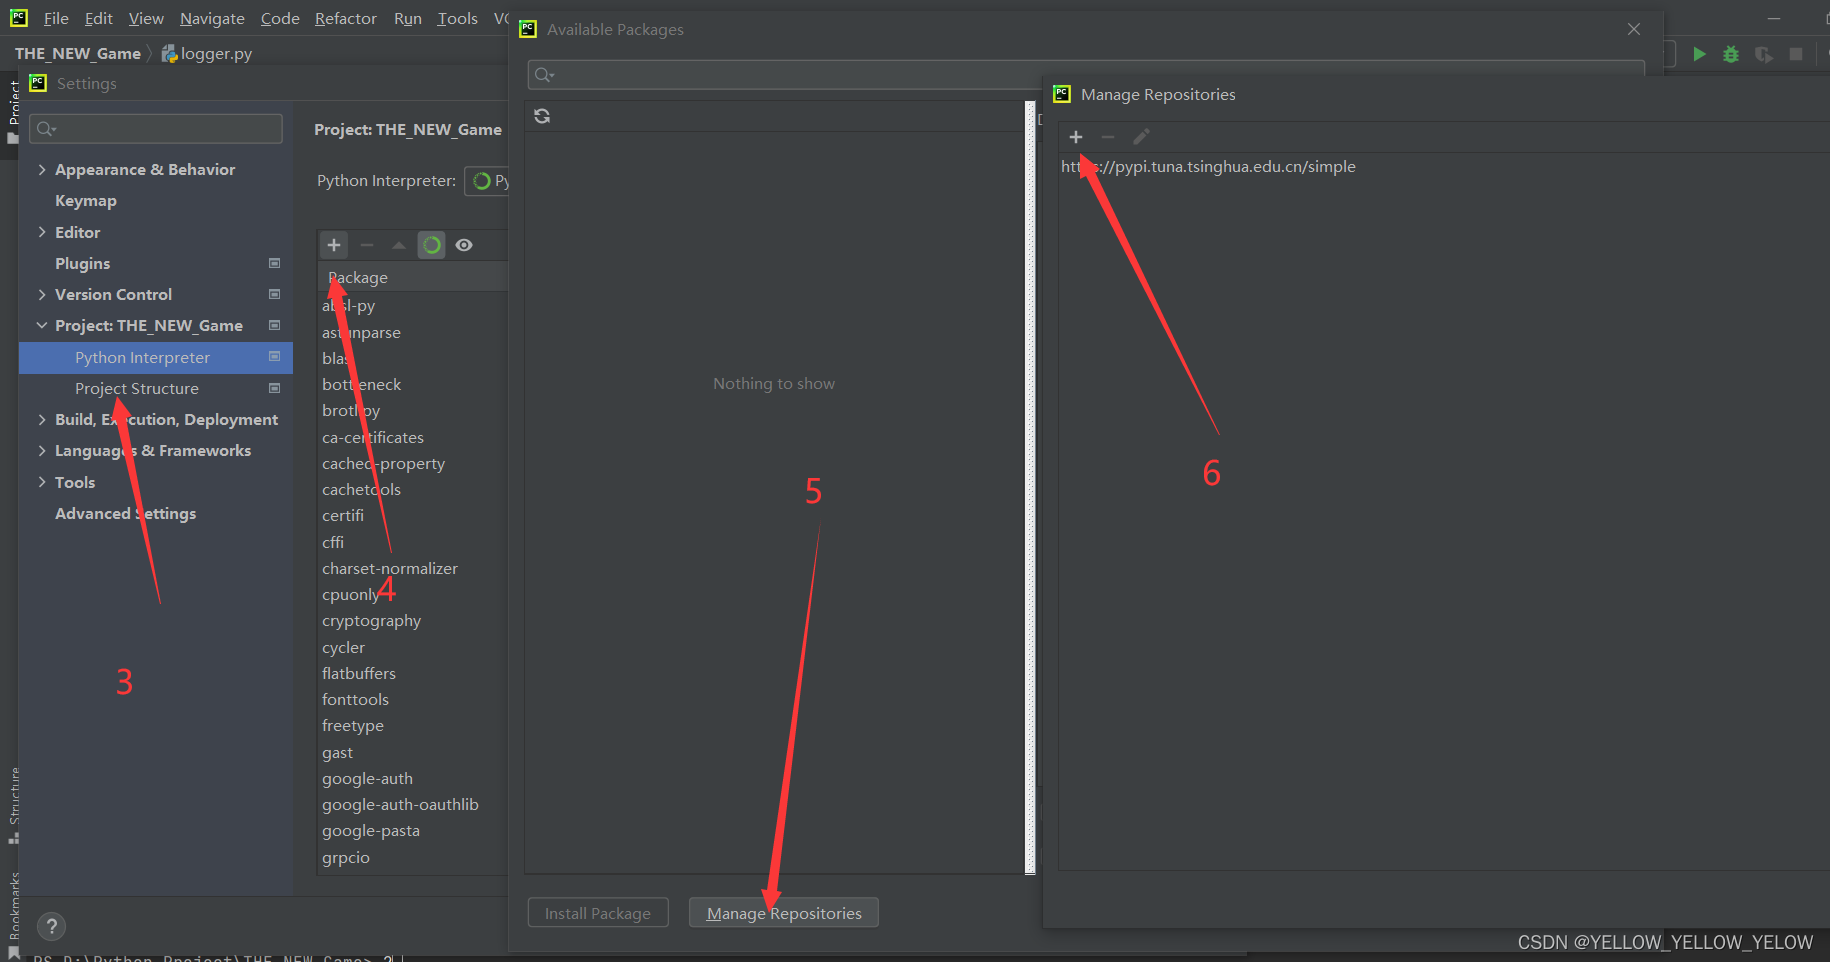Open the Project tool window sidebar tab
1830x962 pixels.
(13, 110)
